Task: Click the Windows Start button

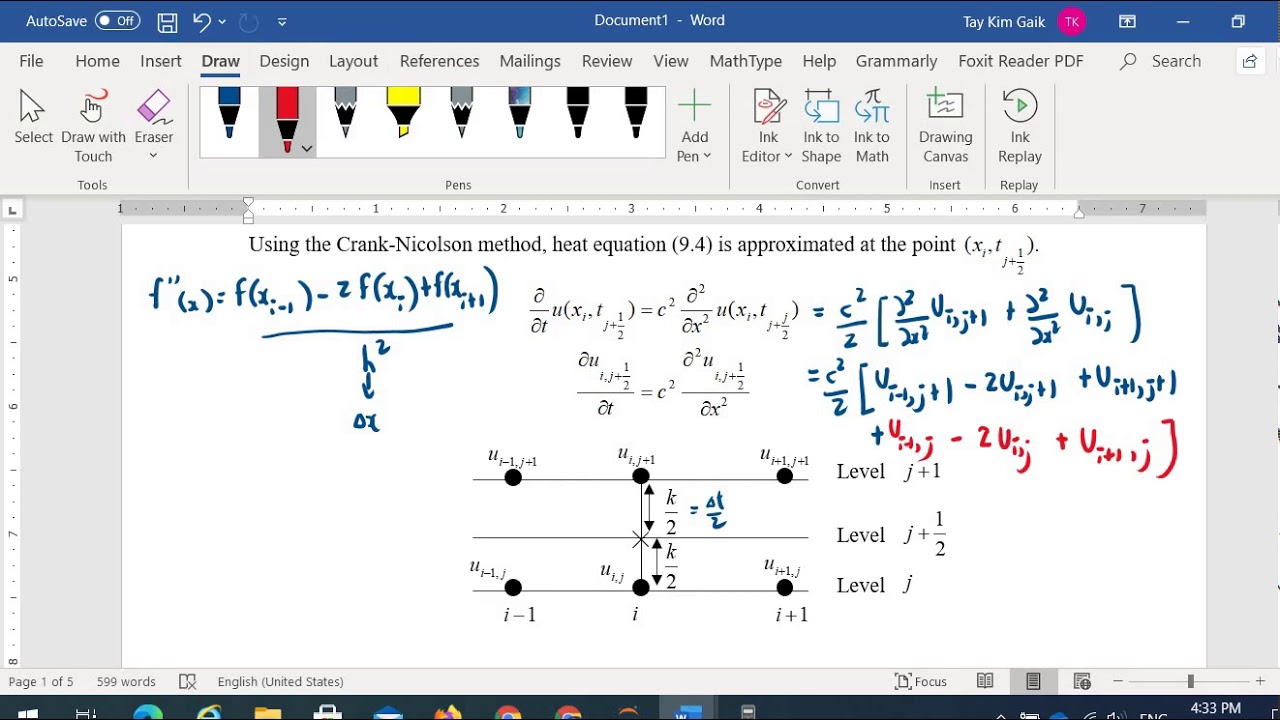Action: click(x=27, y=714)
